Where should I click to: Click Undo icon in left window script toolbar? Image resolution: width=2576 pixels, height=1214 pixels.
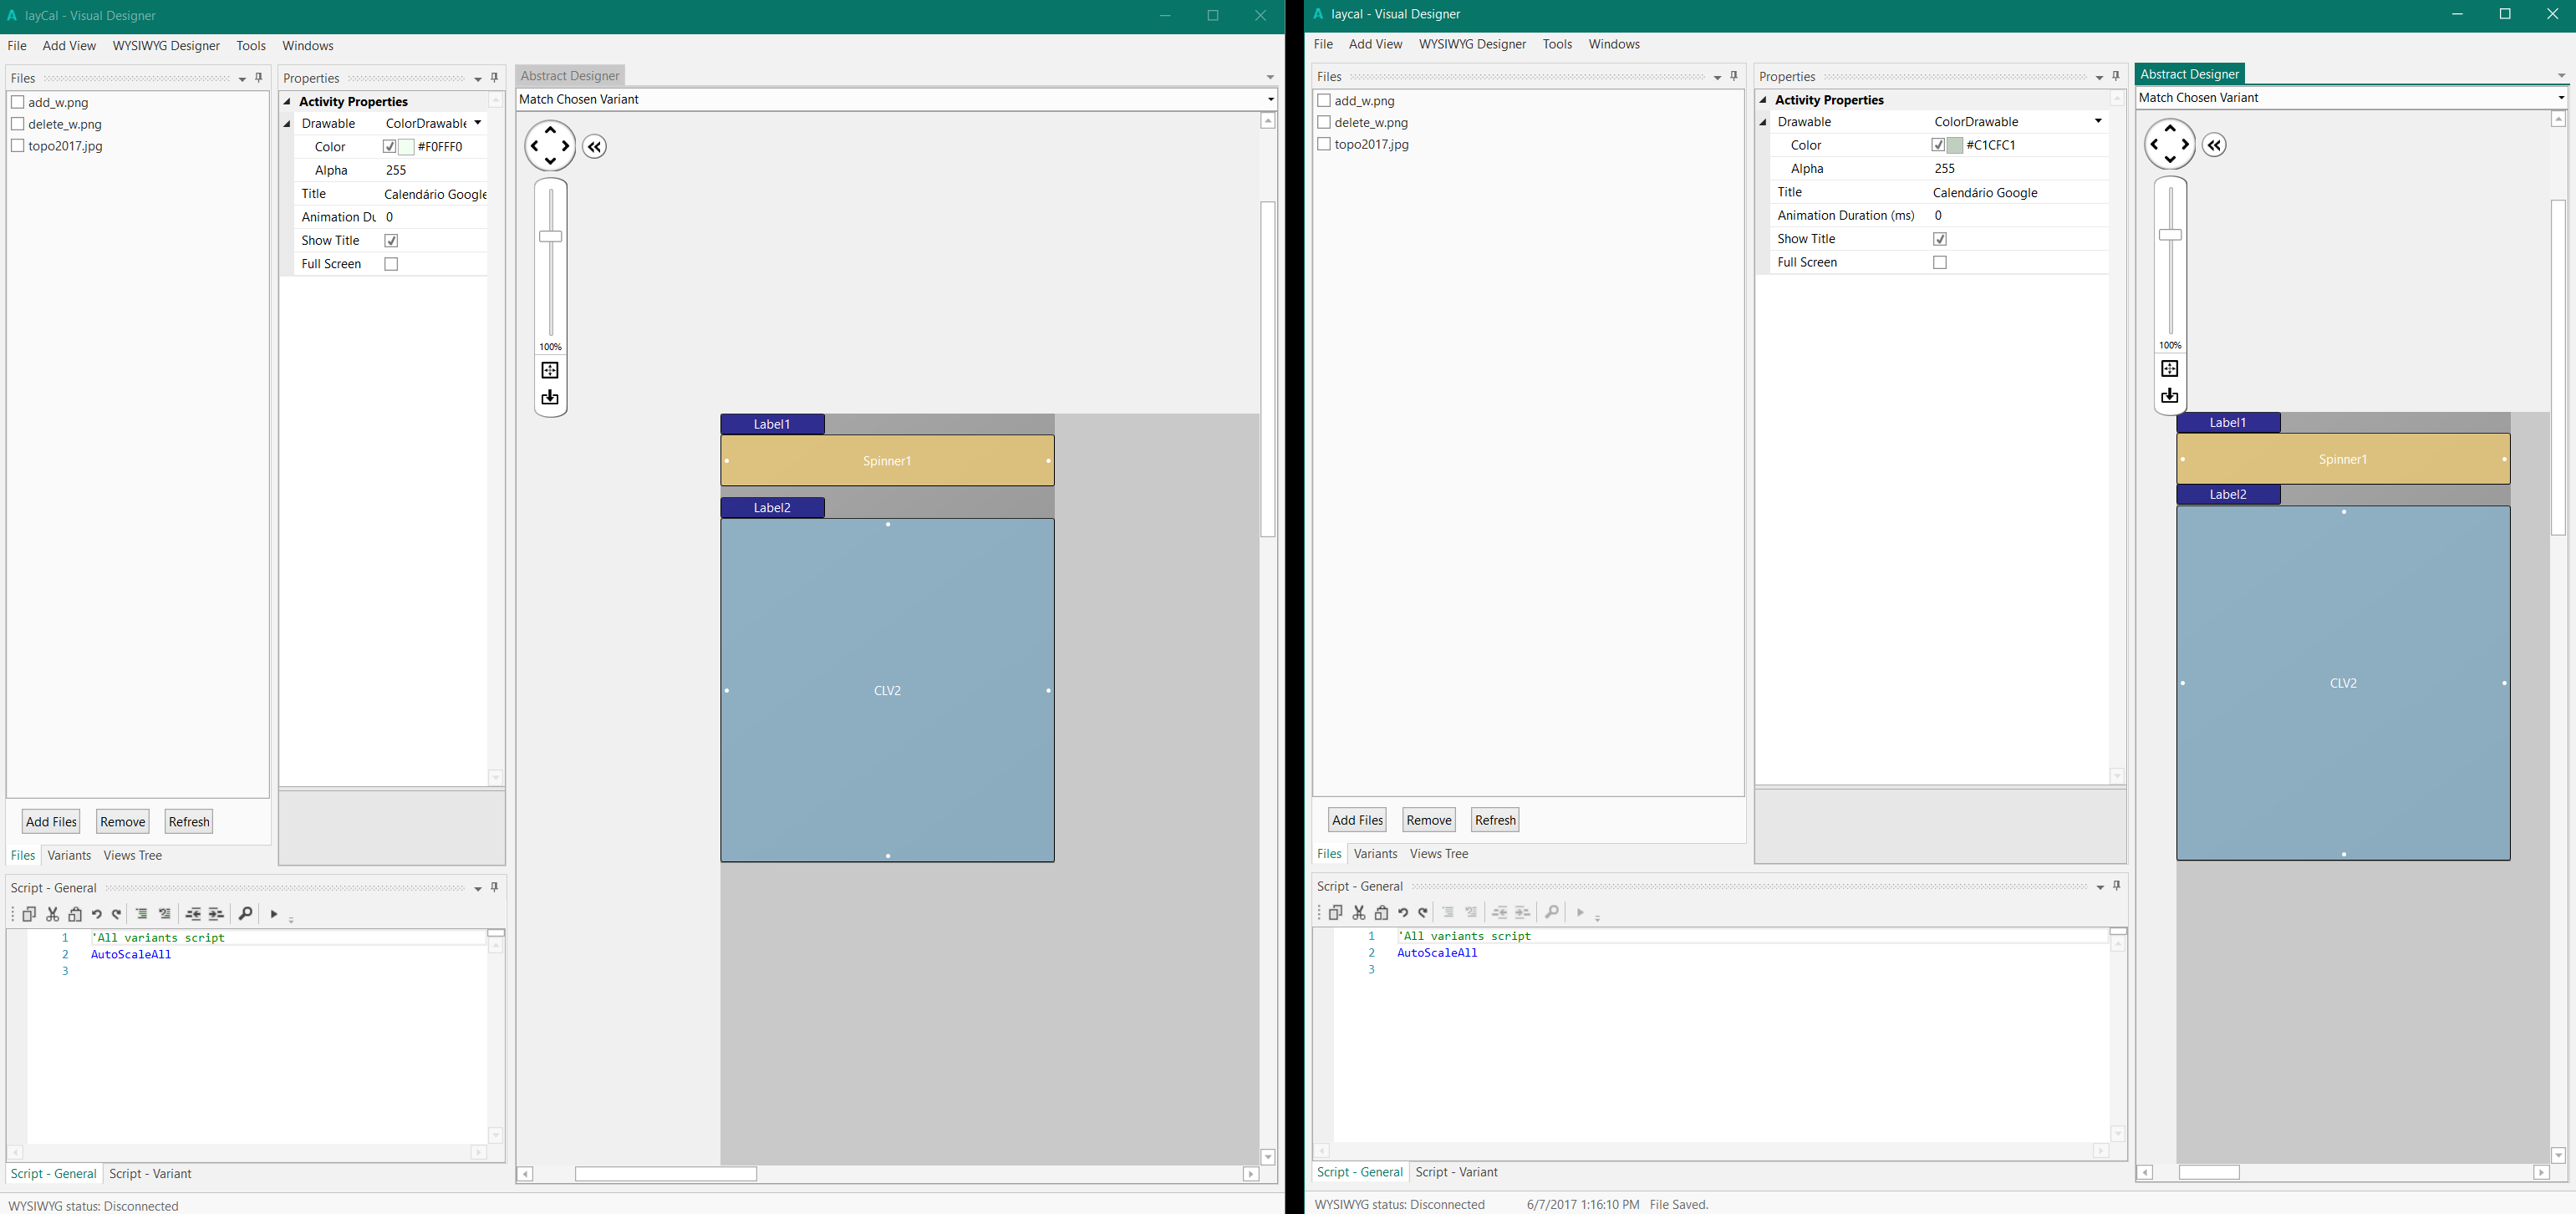[97, 914]
